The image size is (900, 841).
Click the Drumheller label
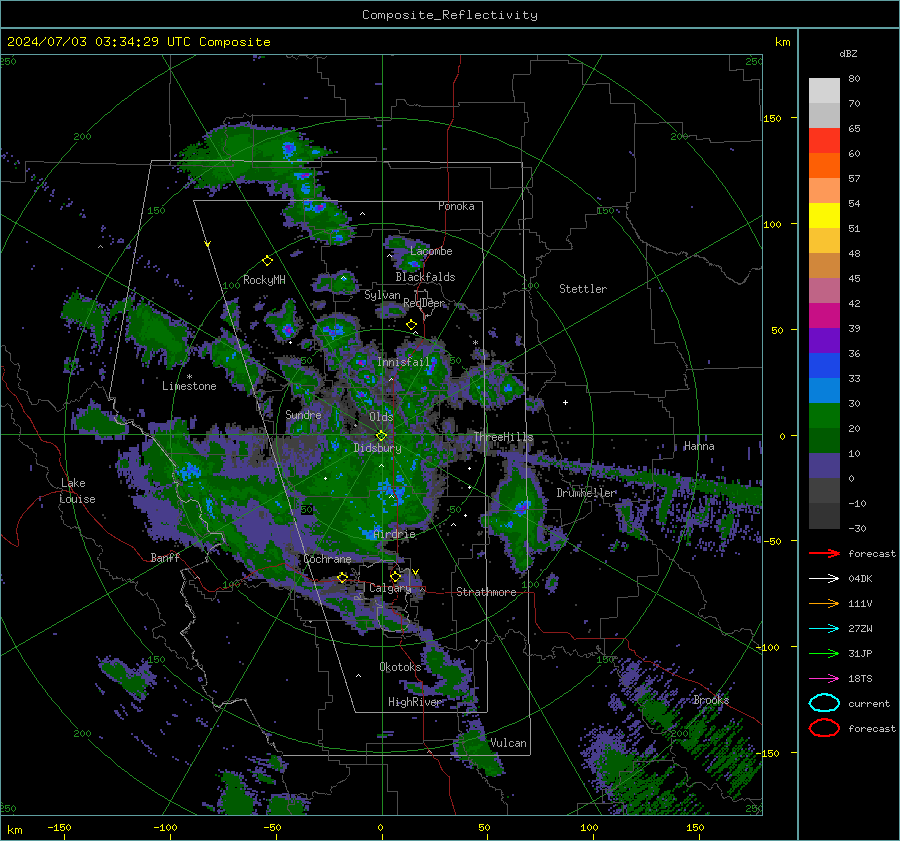[x=587, y=493]
